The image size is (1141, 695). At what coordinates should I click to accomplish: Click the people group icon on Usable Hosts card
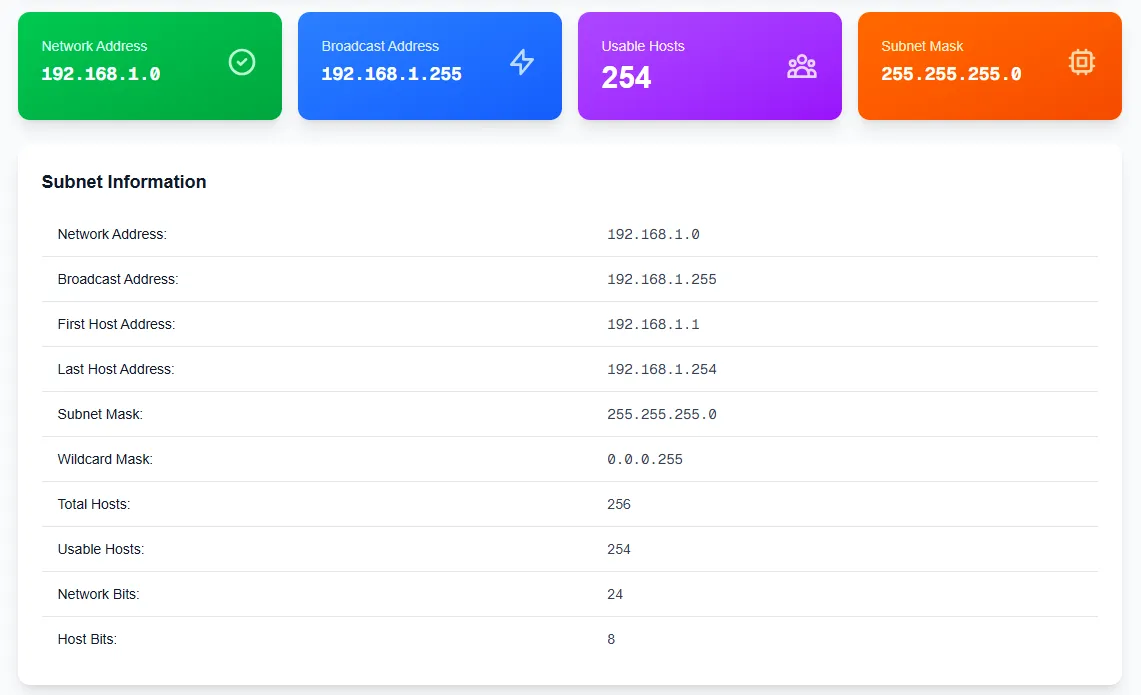[802, 66]
